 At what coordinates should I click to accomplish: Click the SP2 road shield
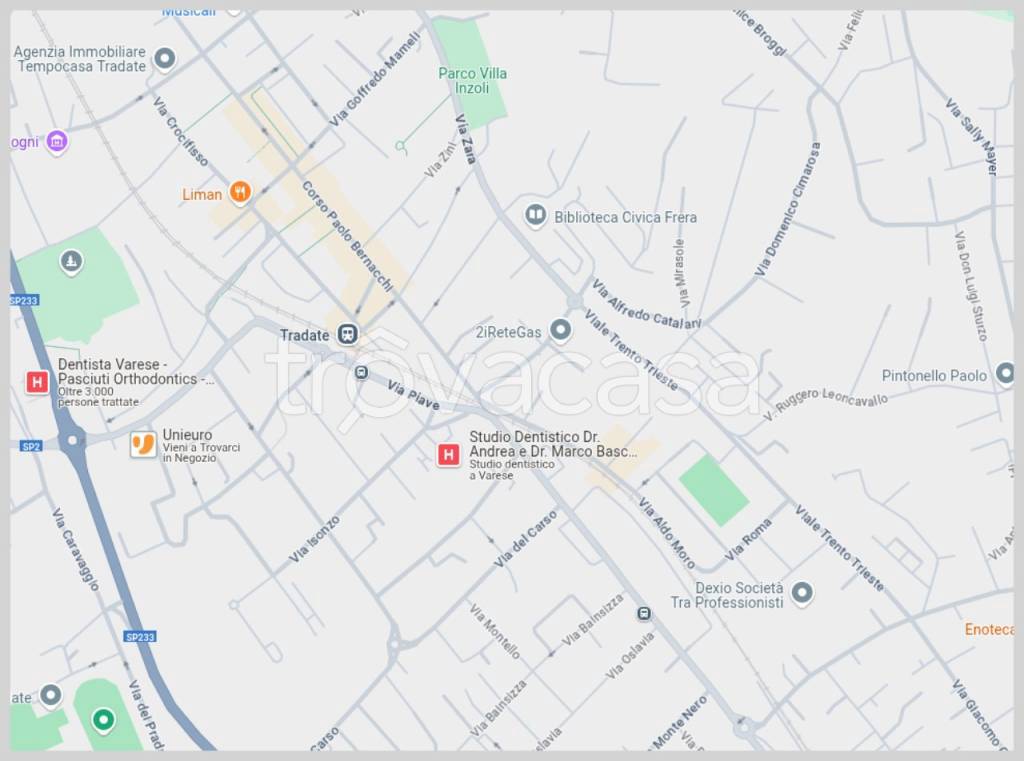[31, 447]
